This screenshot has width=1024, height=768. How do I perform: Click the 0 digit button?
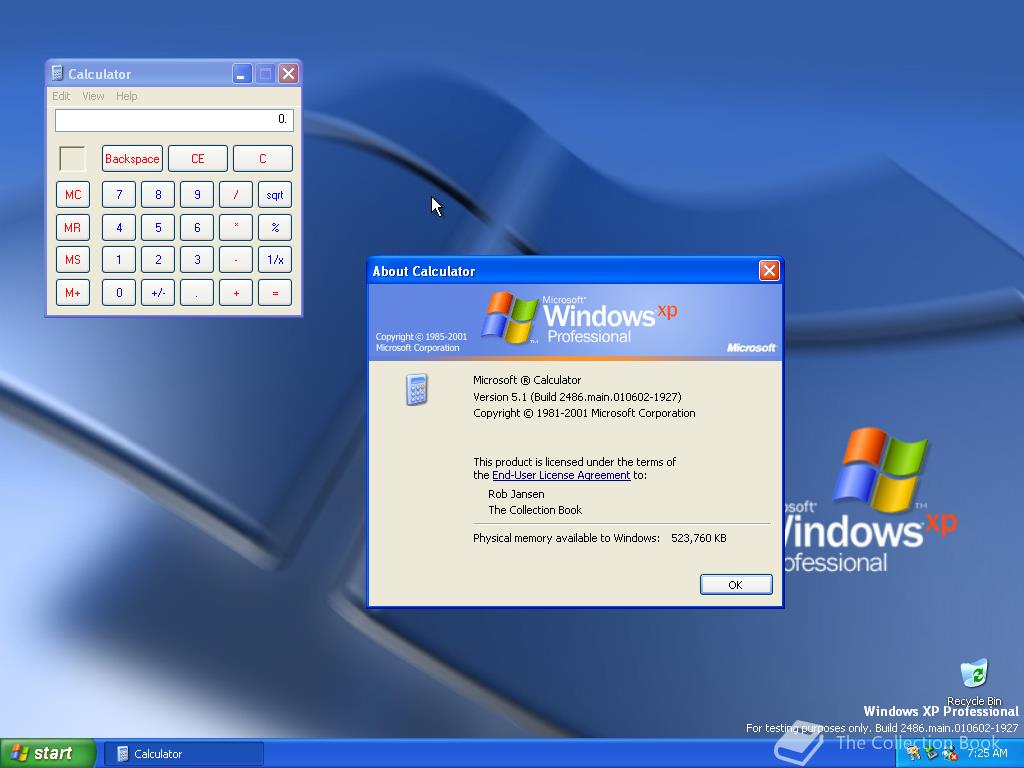click(119, 293)
